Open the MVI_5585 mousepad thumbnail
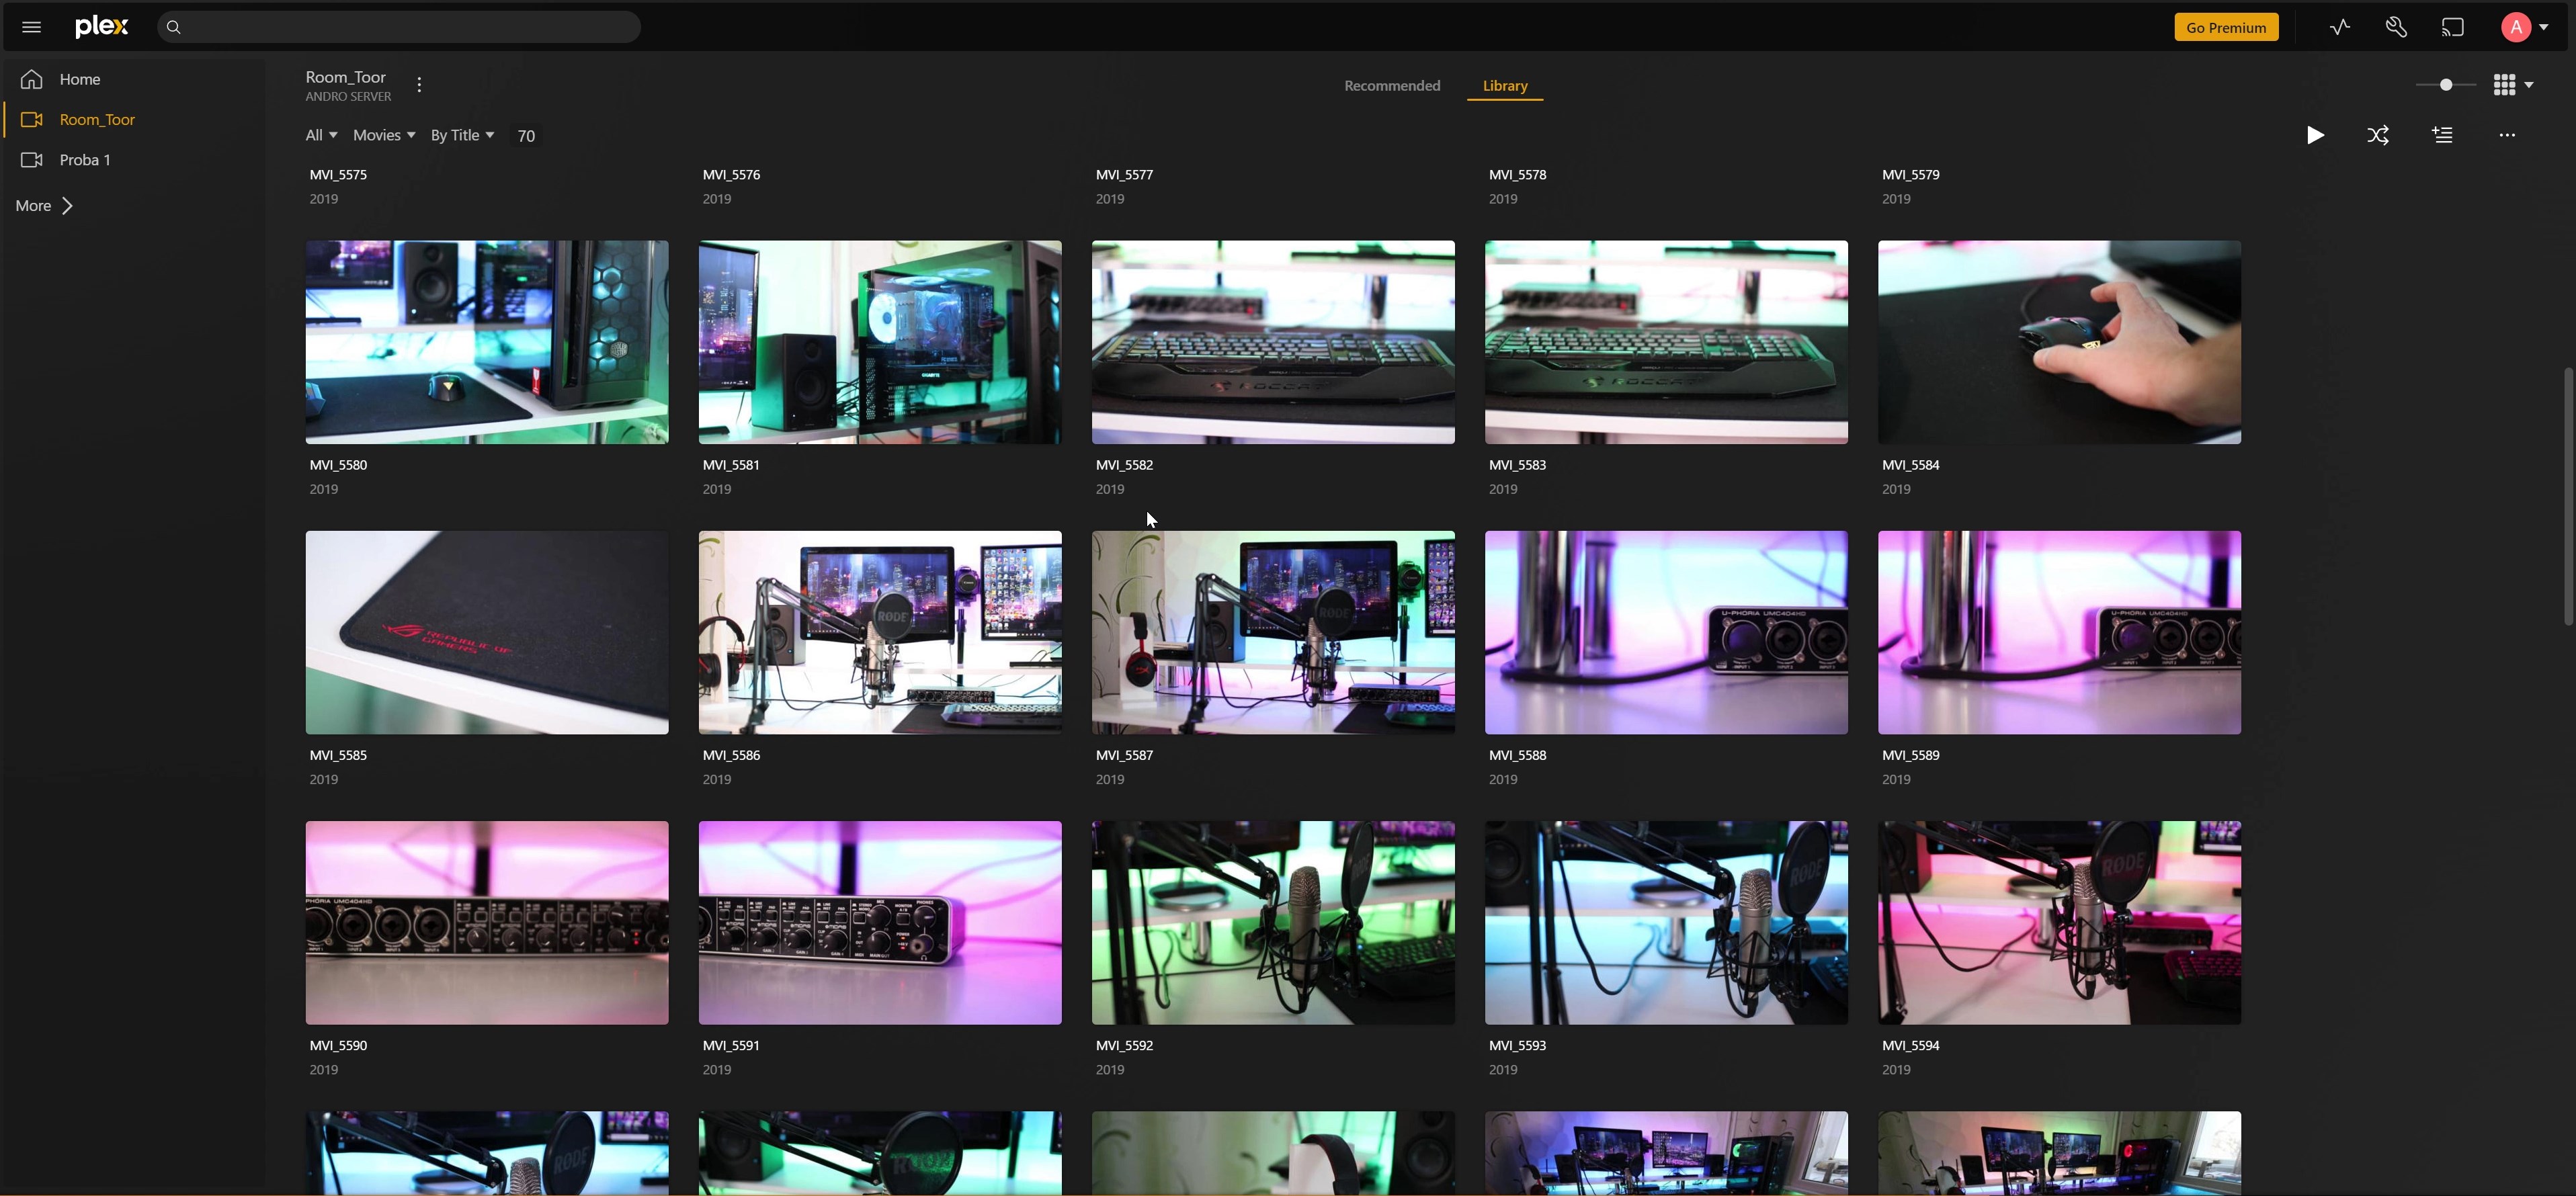Viewport: 2576px width, 1196px height. pos(487,632)
